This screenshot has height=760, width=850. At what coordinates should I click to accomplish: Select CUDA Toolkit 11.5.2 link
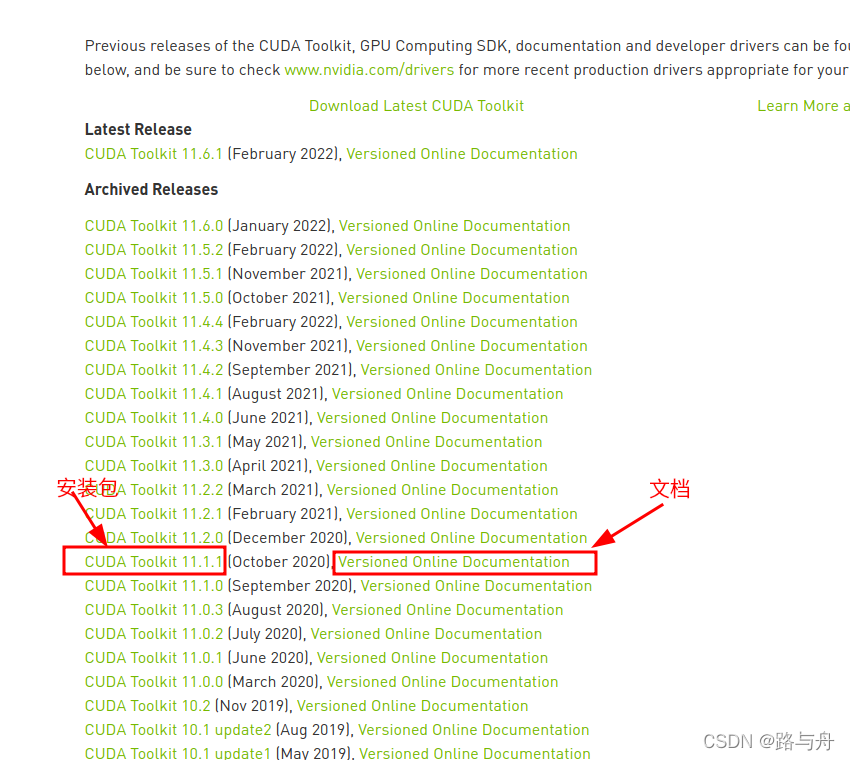click(154, 250)
